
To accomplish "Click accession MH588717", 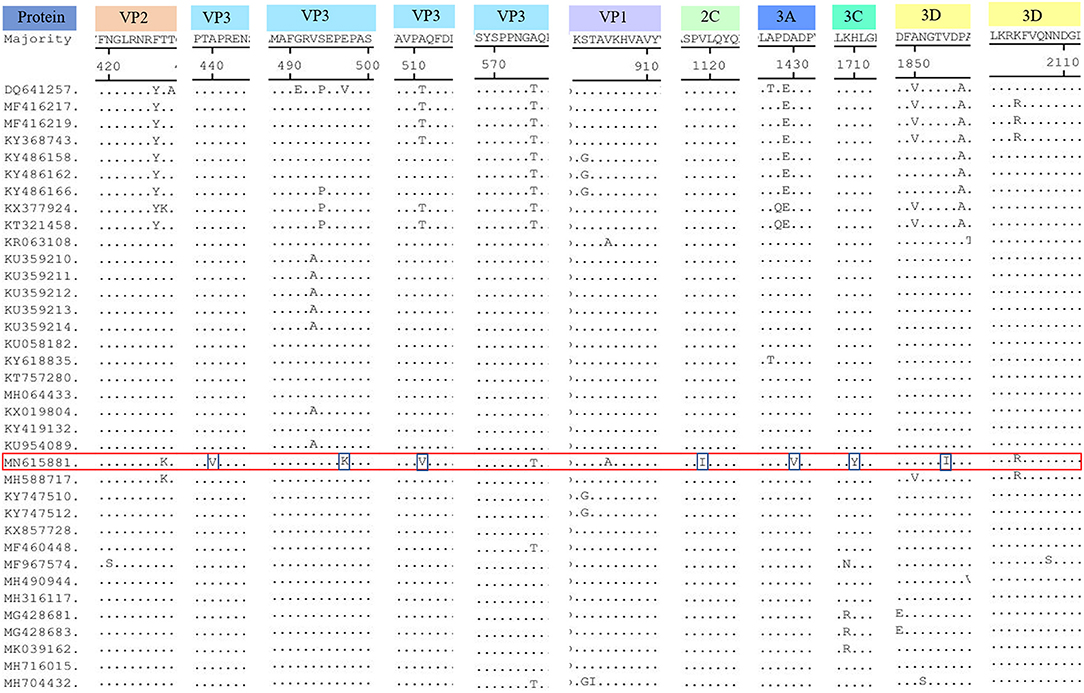I will tap(41, 480).
